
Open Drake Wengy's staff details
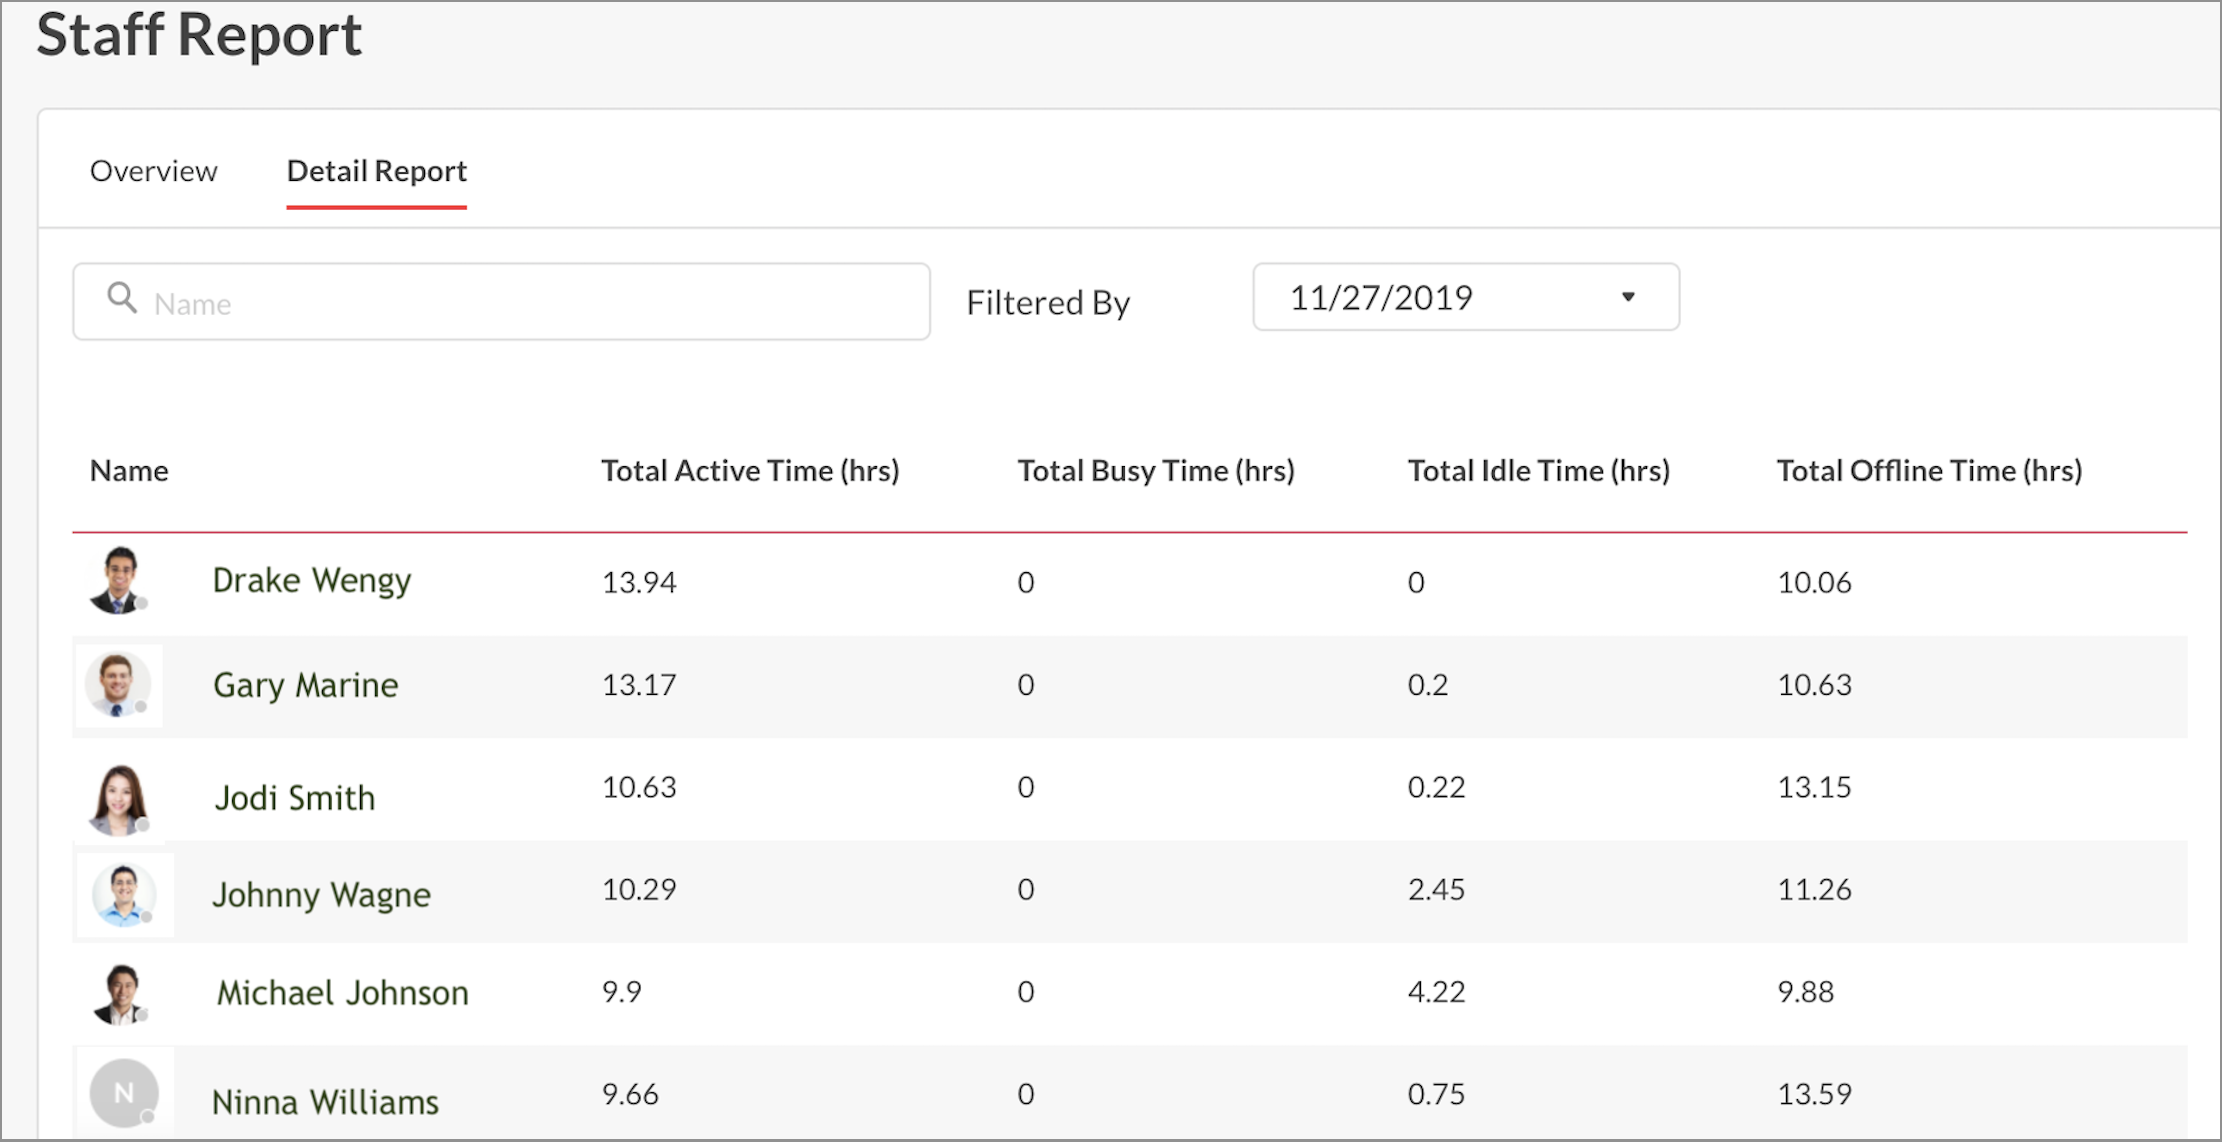(311, 581)
